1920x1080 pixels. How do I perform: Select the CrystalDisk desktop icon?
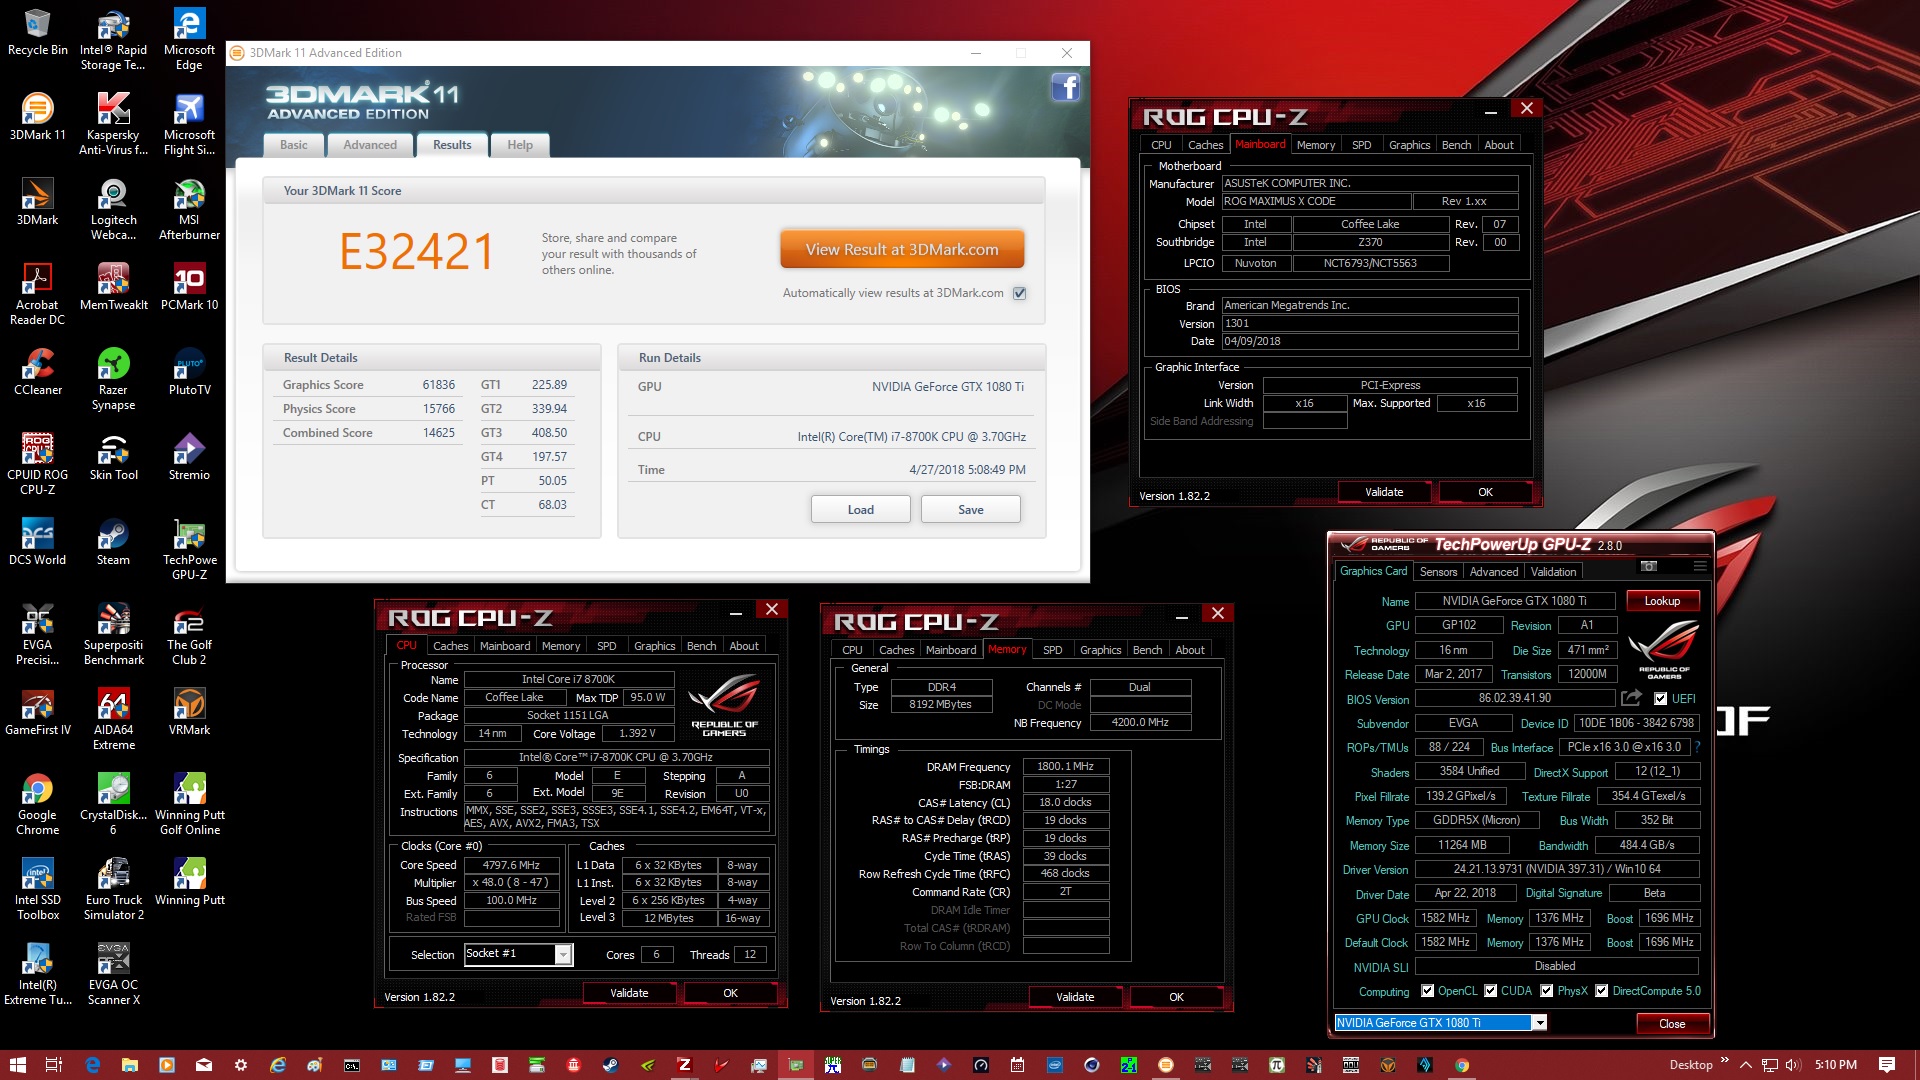(113, 804)
